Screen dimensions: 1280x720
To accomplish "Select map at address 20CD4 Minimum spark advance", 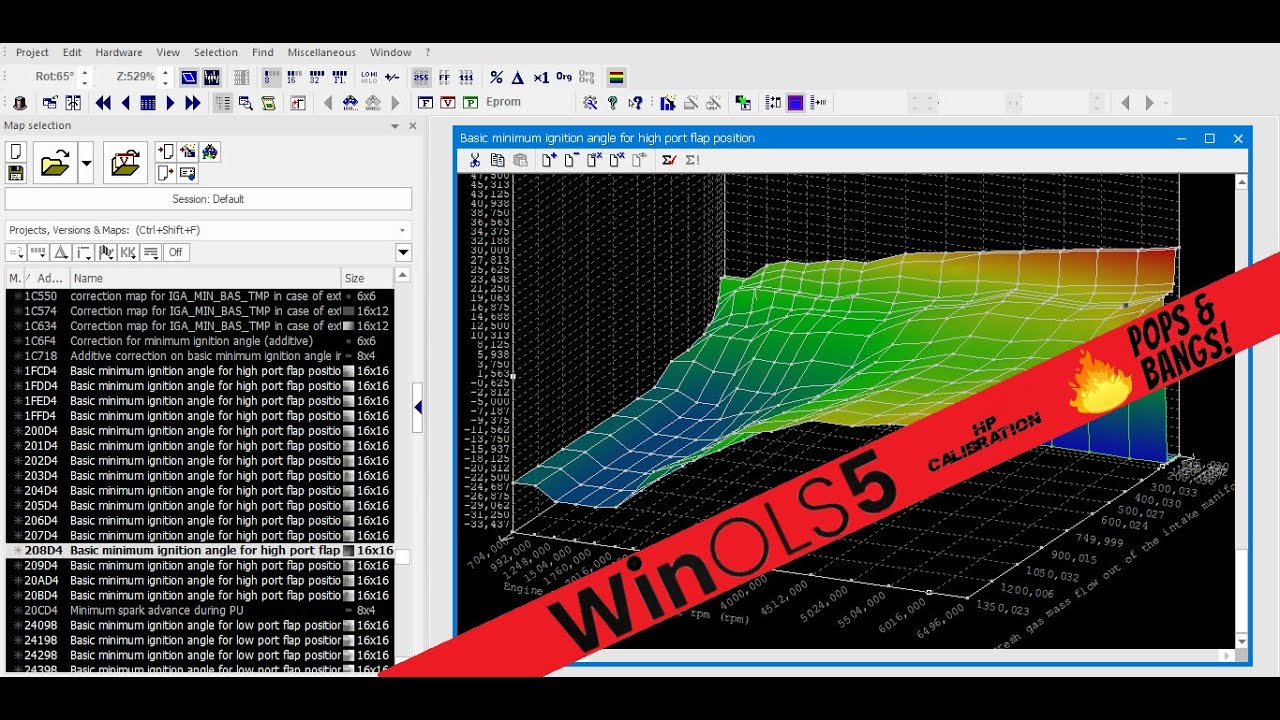I will point(200,610).
